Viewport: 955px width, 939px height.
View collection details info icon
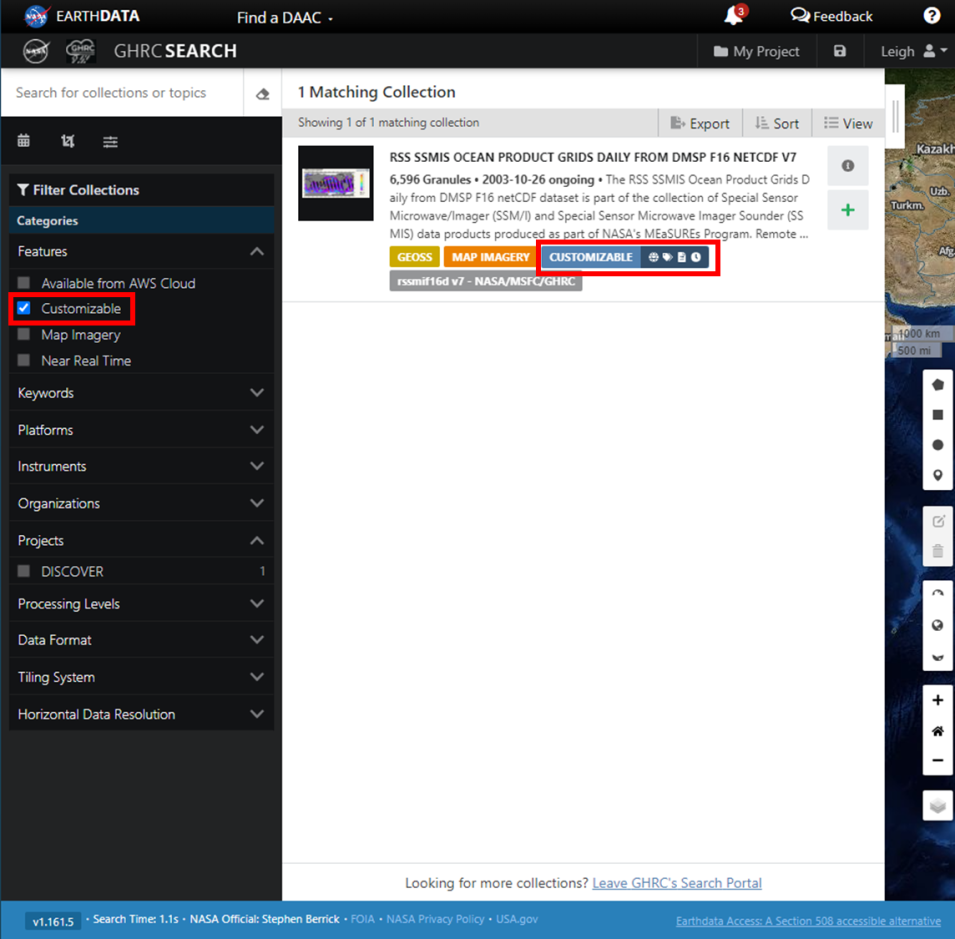848,166
